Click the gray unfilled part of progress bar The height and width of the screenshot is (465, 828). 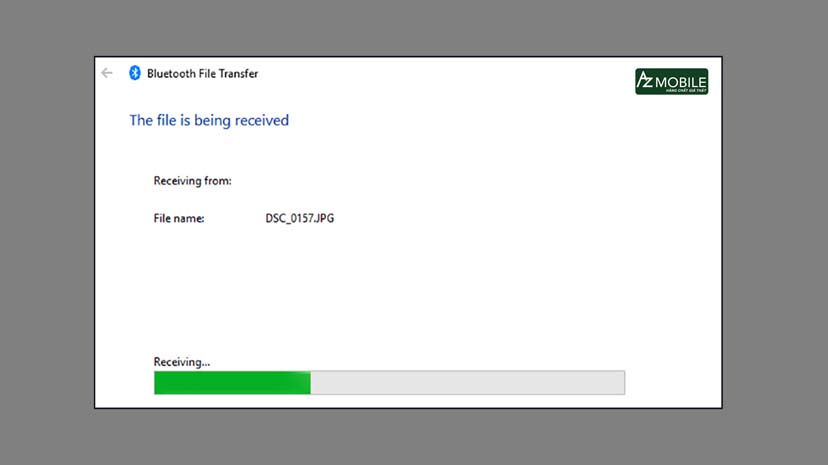(467, 382)
